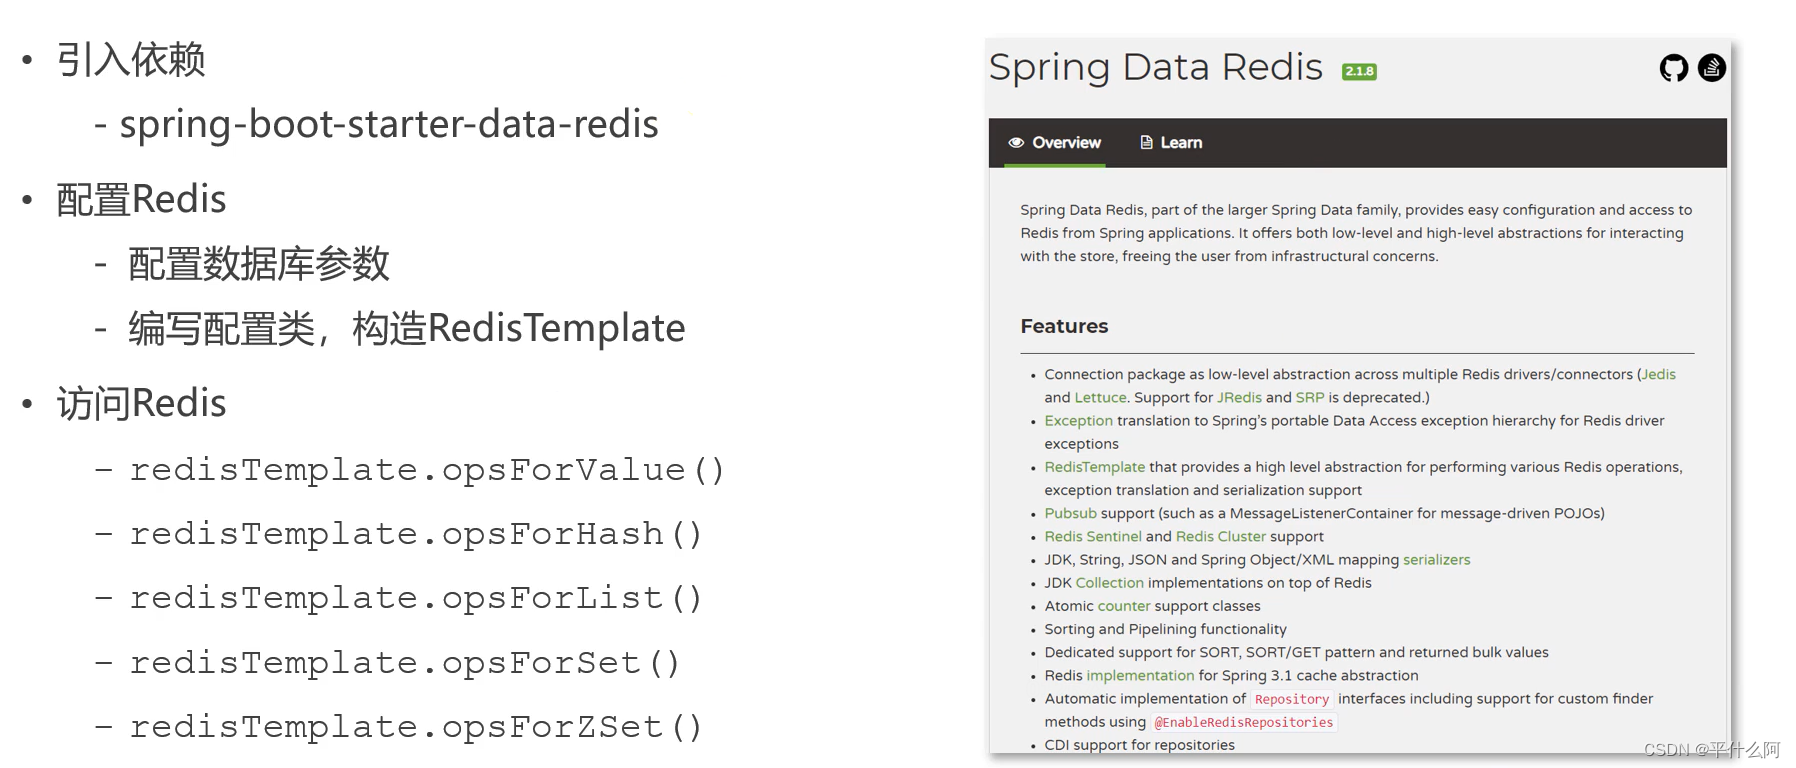Open the GitHub repository icon

pos(1673,68)
